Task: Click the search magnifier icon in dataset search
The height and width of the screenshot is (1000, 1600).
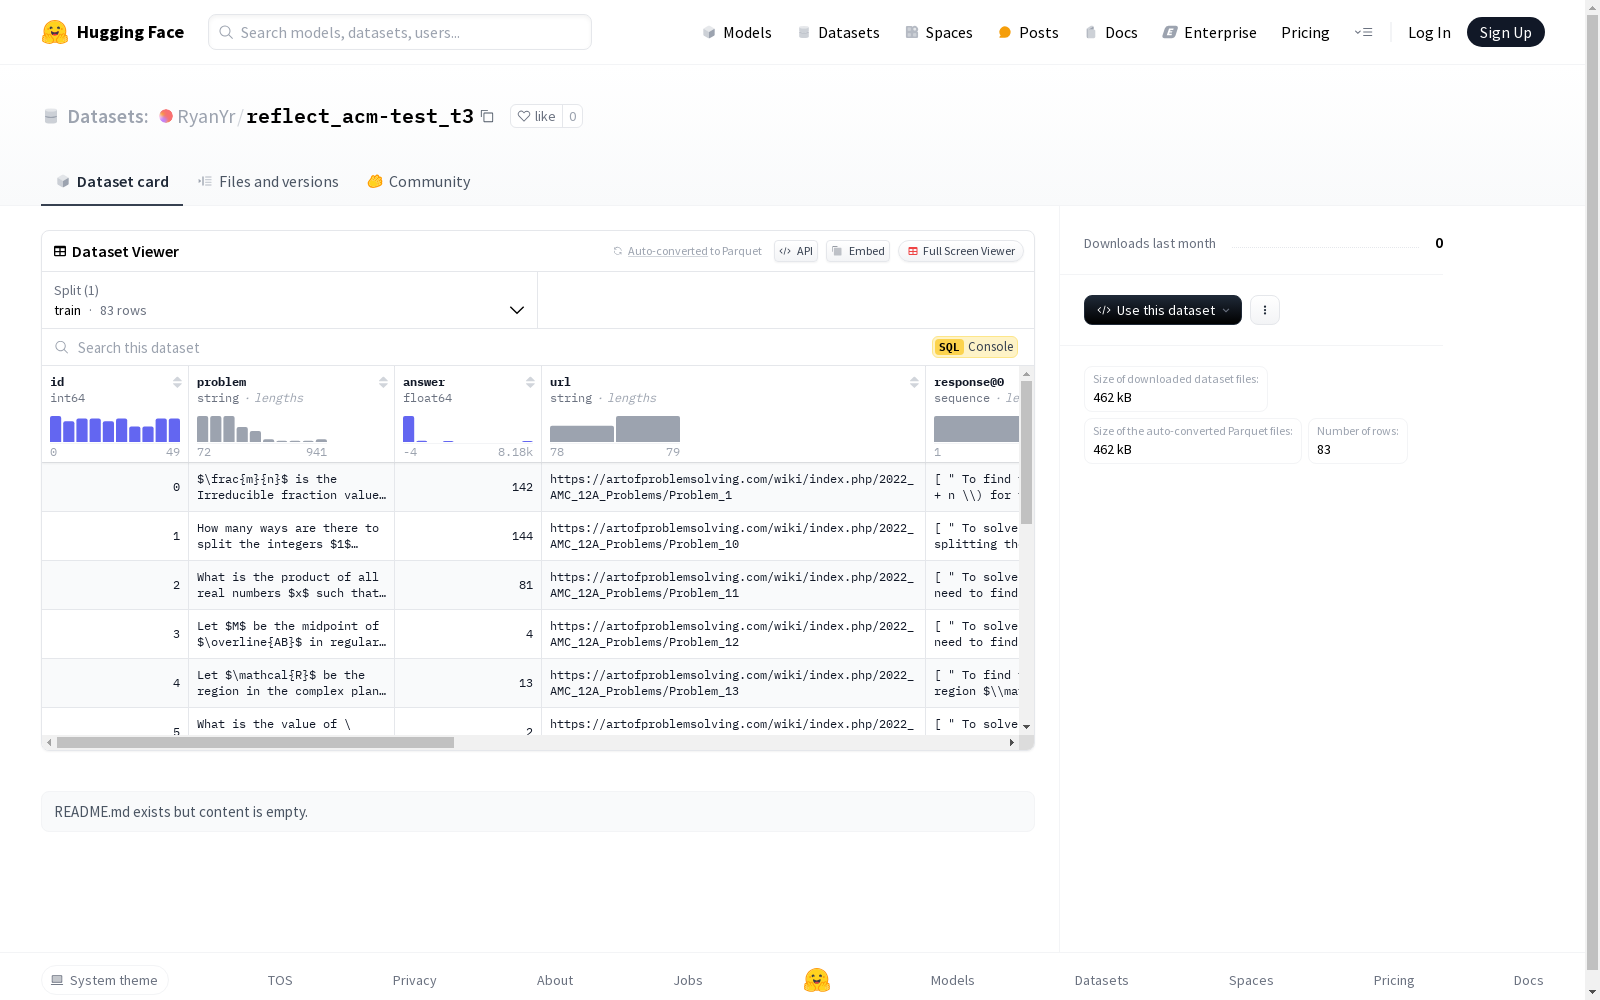Action: click(x=62, y=347)
